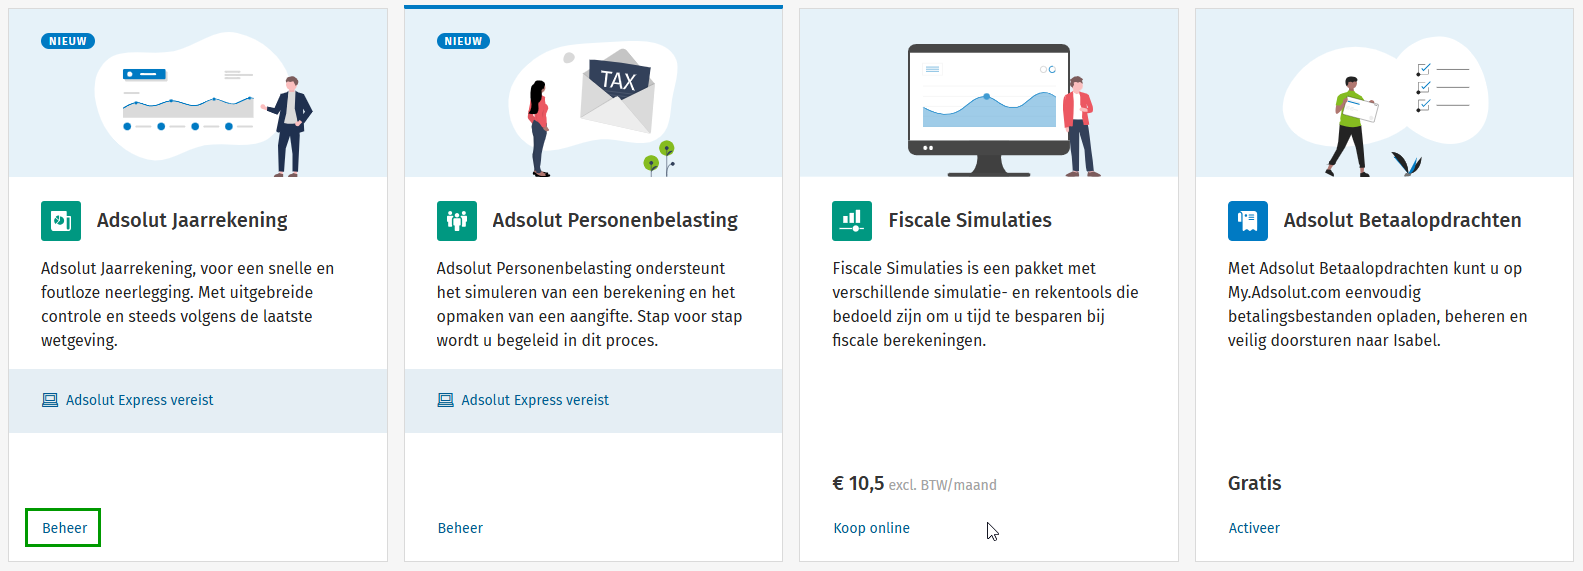1583x571 pixels.
Task: Click the Adsolut Betaalopdrachten blue receipt icon
Action: pos(1248,221)
